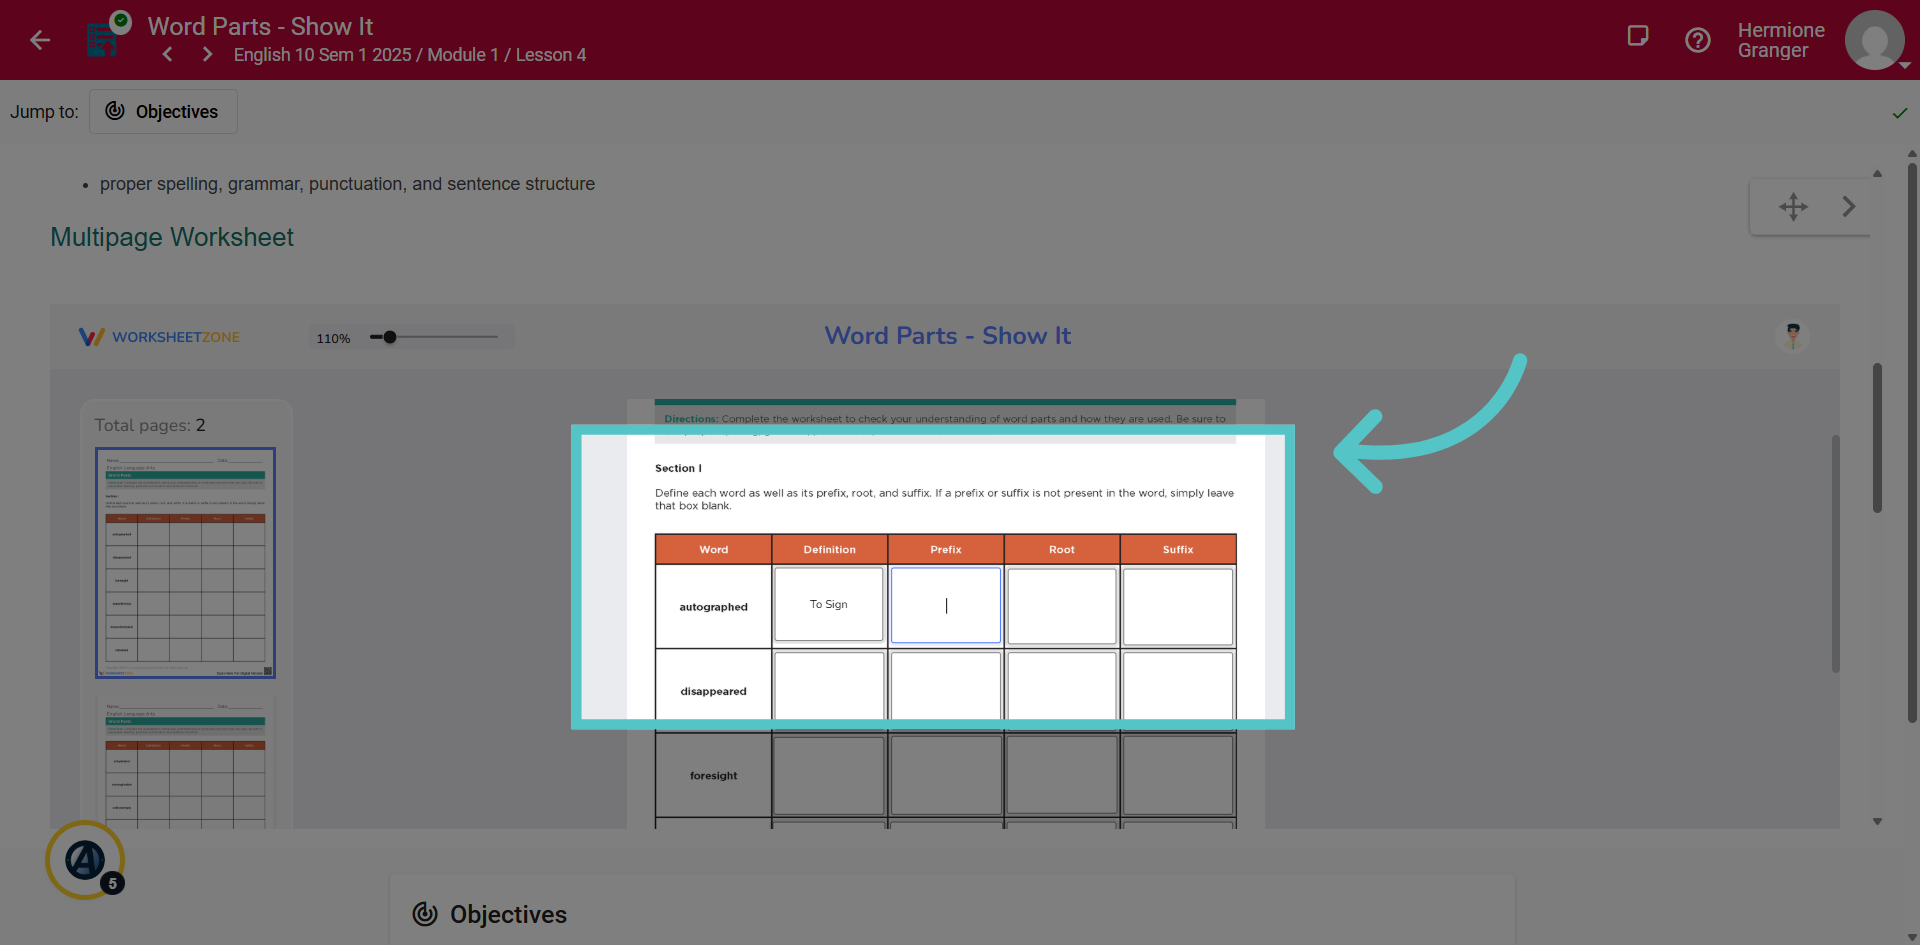The height and width of the screenshot is (945, 1920).
Task: Click the Definition field for disappeared
Action: [829, 689]
